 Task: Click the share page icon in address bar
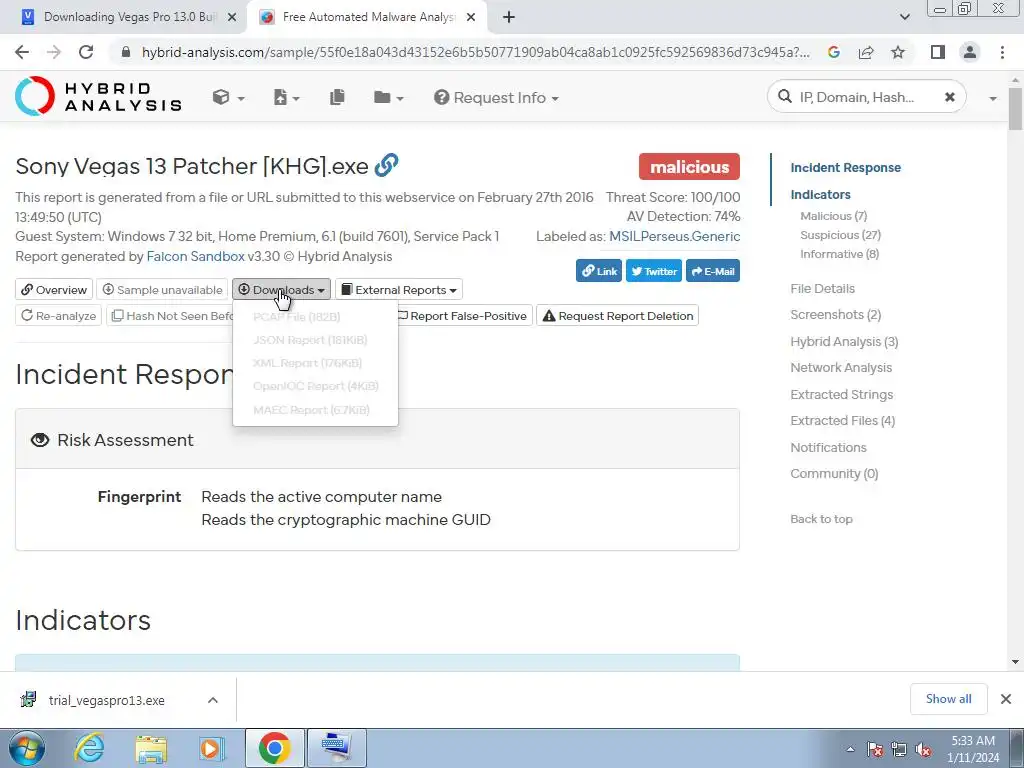point(866,52)
